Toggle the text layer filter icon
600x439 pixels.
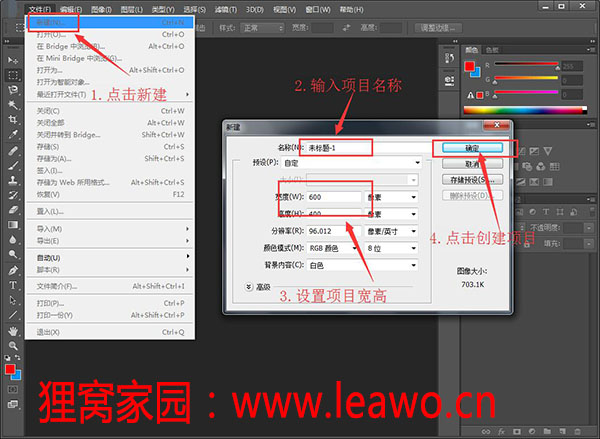click(546, 212)
